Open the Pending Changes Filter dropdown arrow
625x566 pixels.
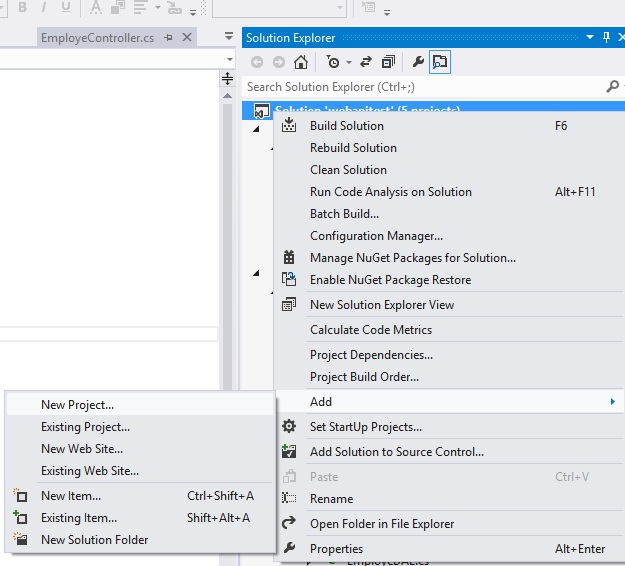click(349, 62)
